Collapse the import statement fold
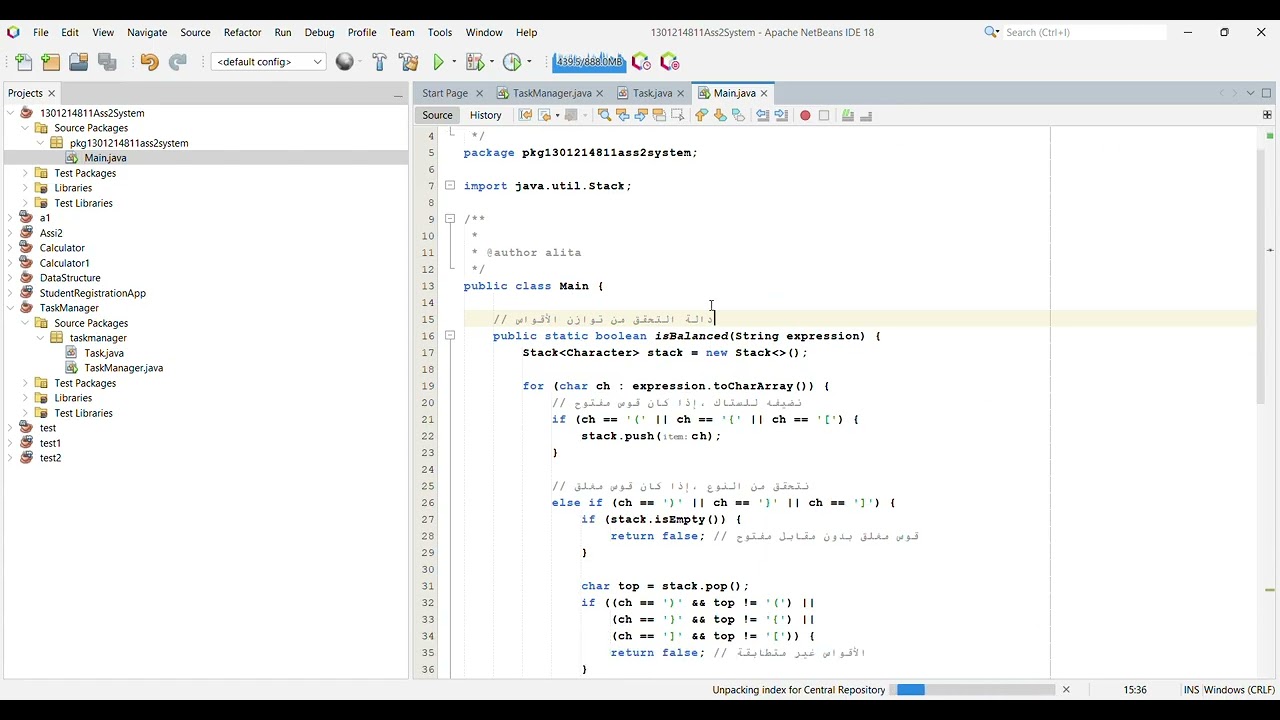This screenshot has height=720, width=1280. (450, 186)
